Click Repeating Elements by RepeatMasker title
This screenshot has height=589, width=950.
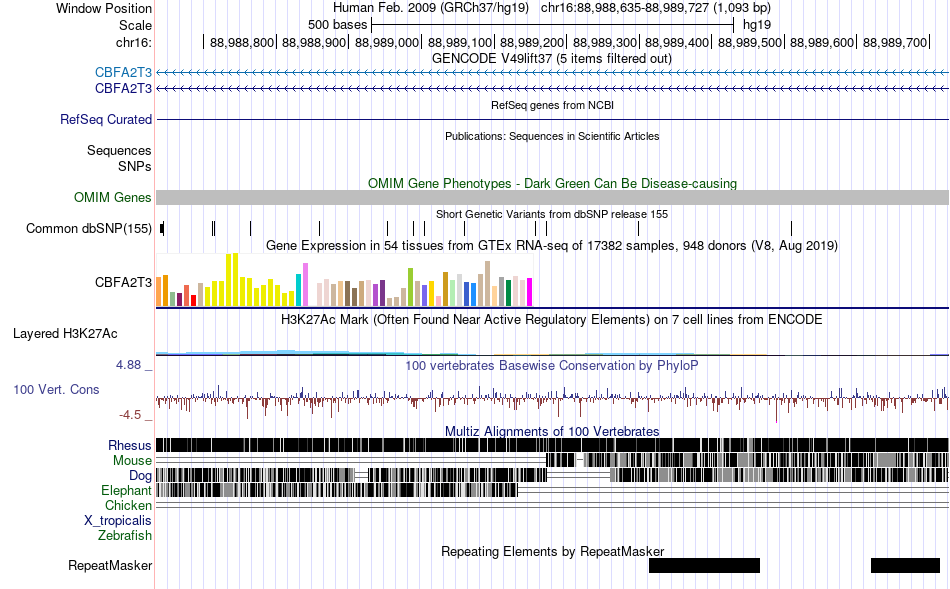[552, 551]
